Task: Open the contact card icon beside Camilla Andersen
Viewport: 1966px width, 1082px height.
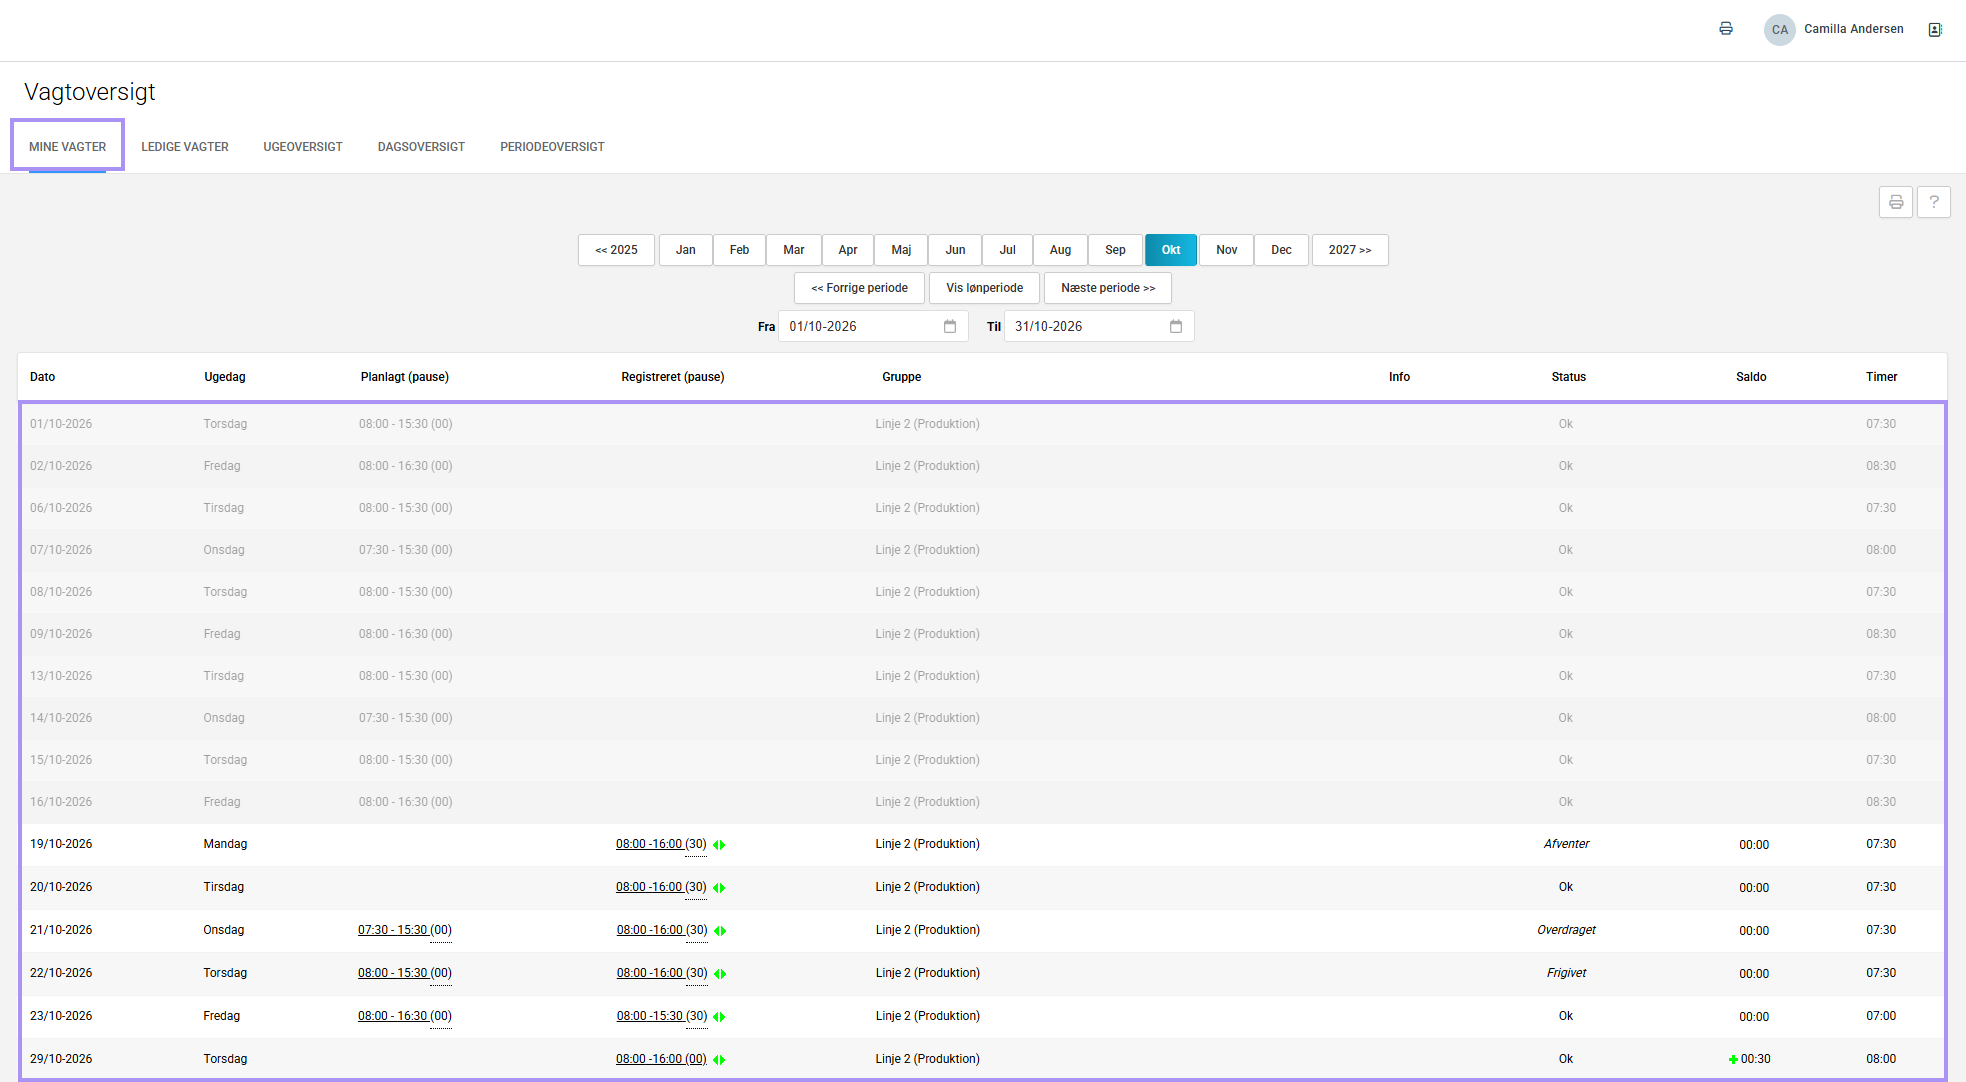Action: point(1935,29)
